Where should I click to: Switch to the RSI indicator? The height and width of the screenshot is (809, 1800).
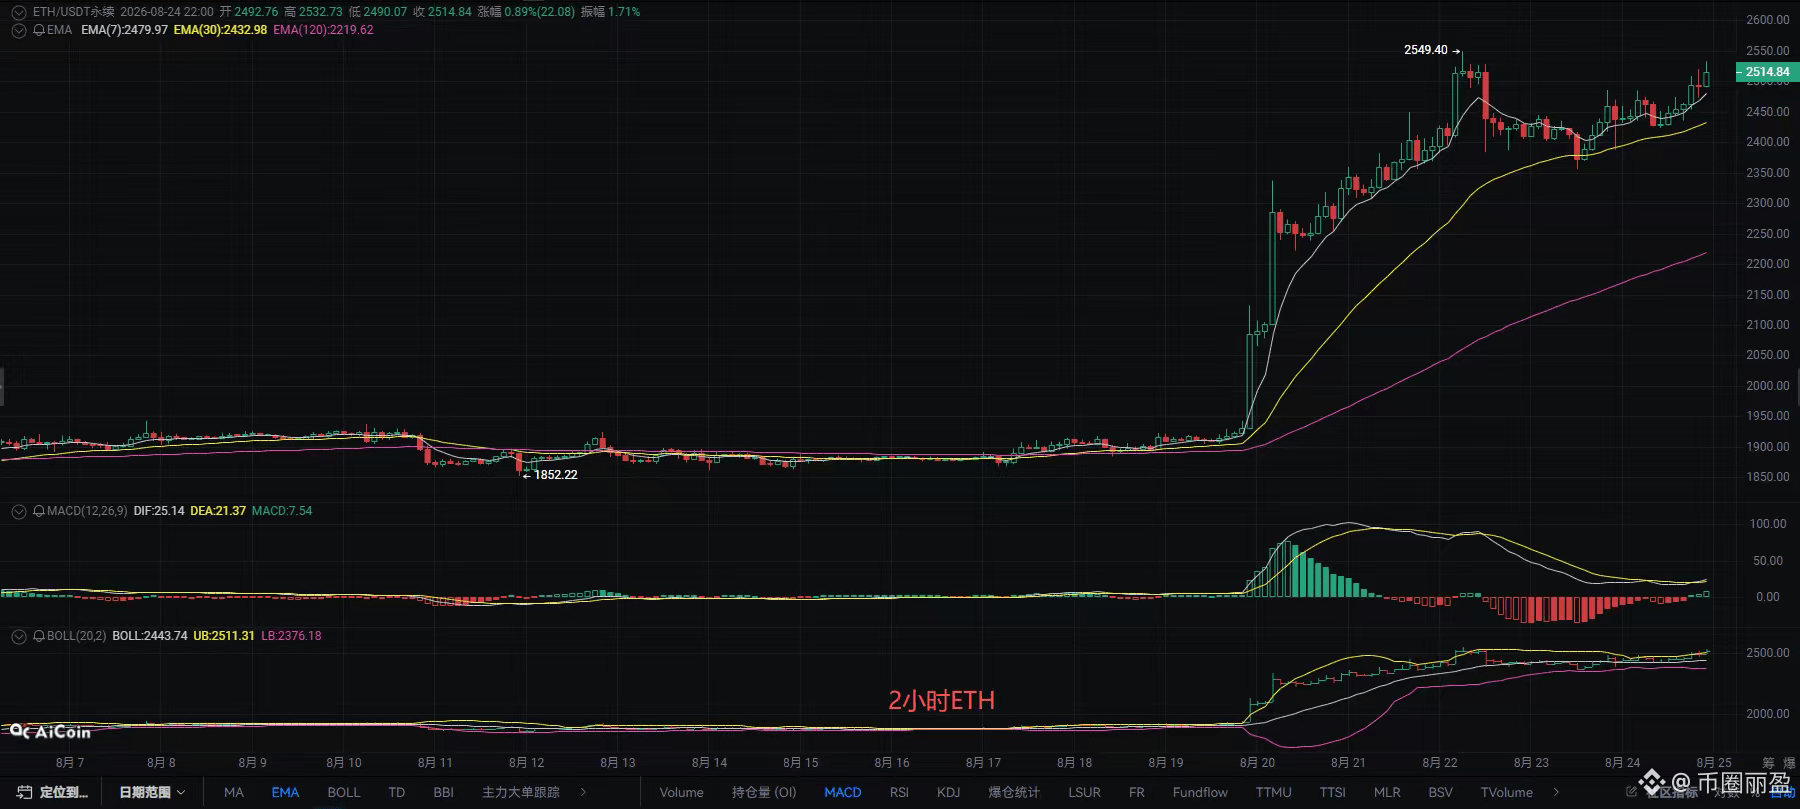coord(899,792)
